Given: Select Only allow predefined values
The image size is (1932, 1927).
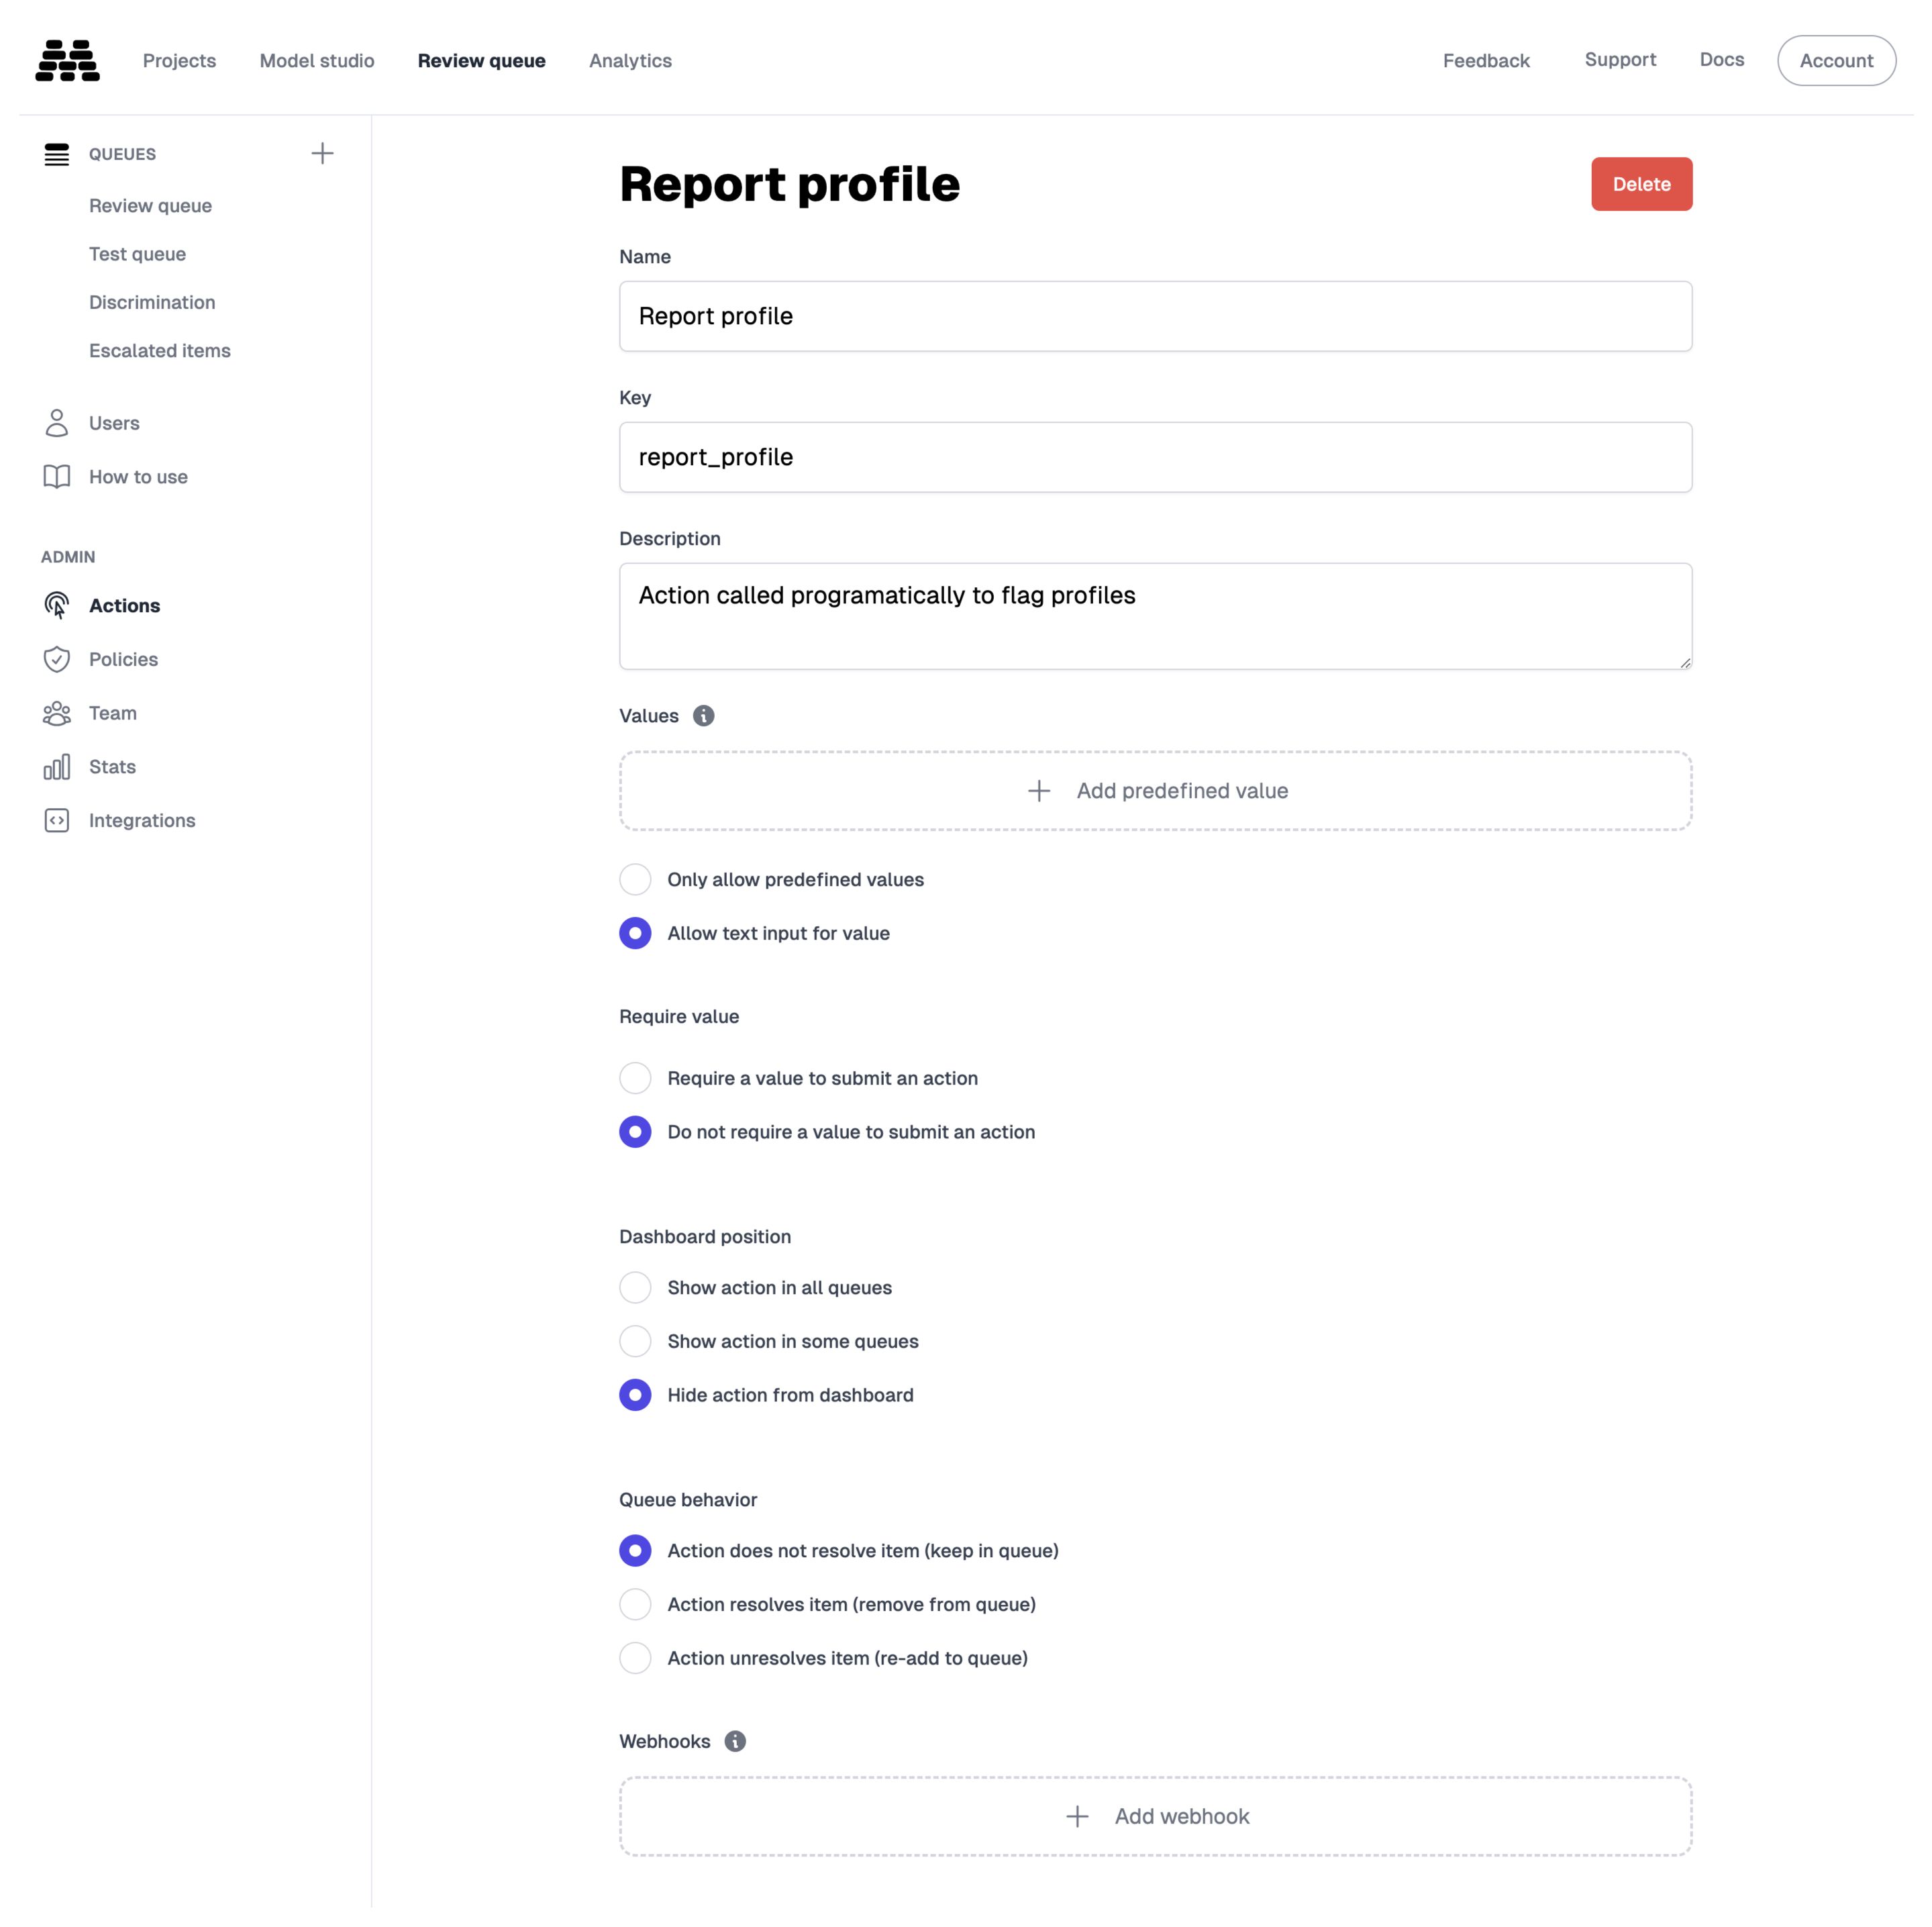Looking at the screenshot, I should 635,880.
